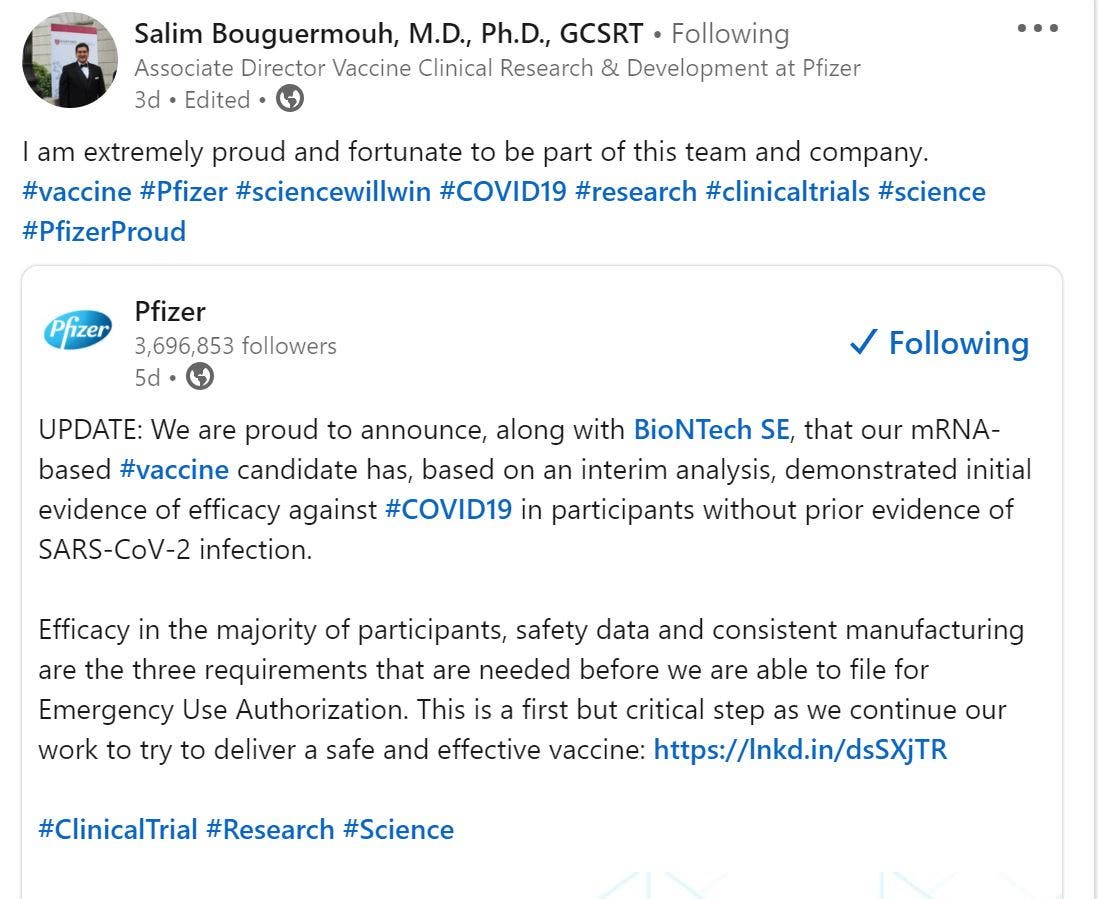This screenshot has height=899, width=1098.
Task: Toggle the Following button for Pfizer
Action: [x=938, y=343]
